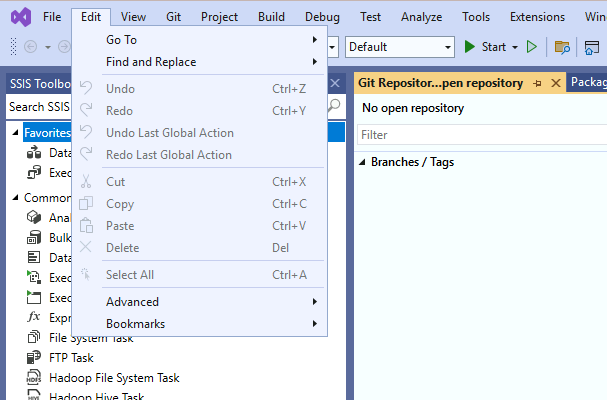Open the dropdown arrow left of the Default box
Viewport: 607px width, 400px height.
point(333,47)
